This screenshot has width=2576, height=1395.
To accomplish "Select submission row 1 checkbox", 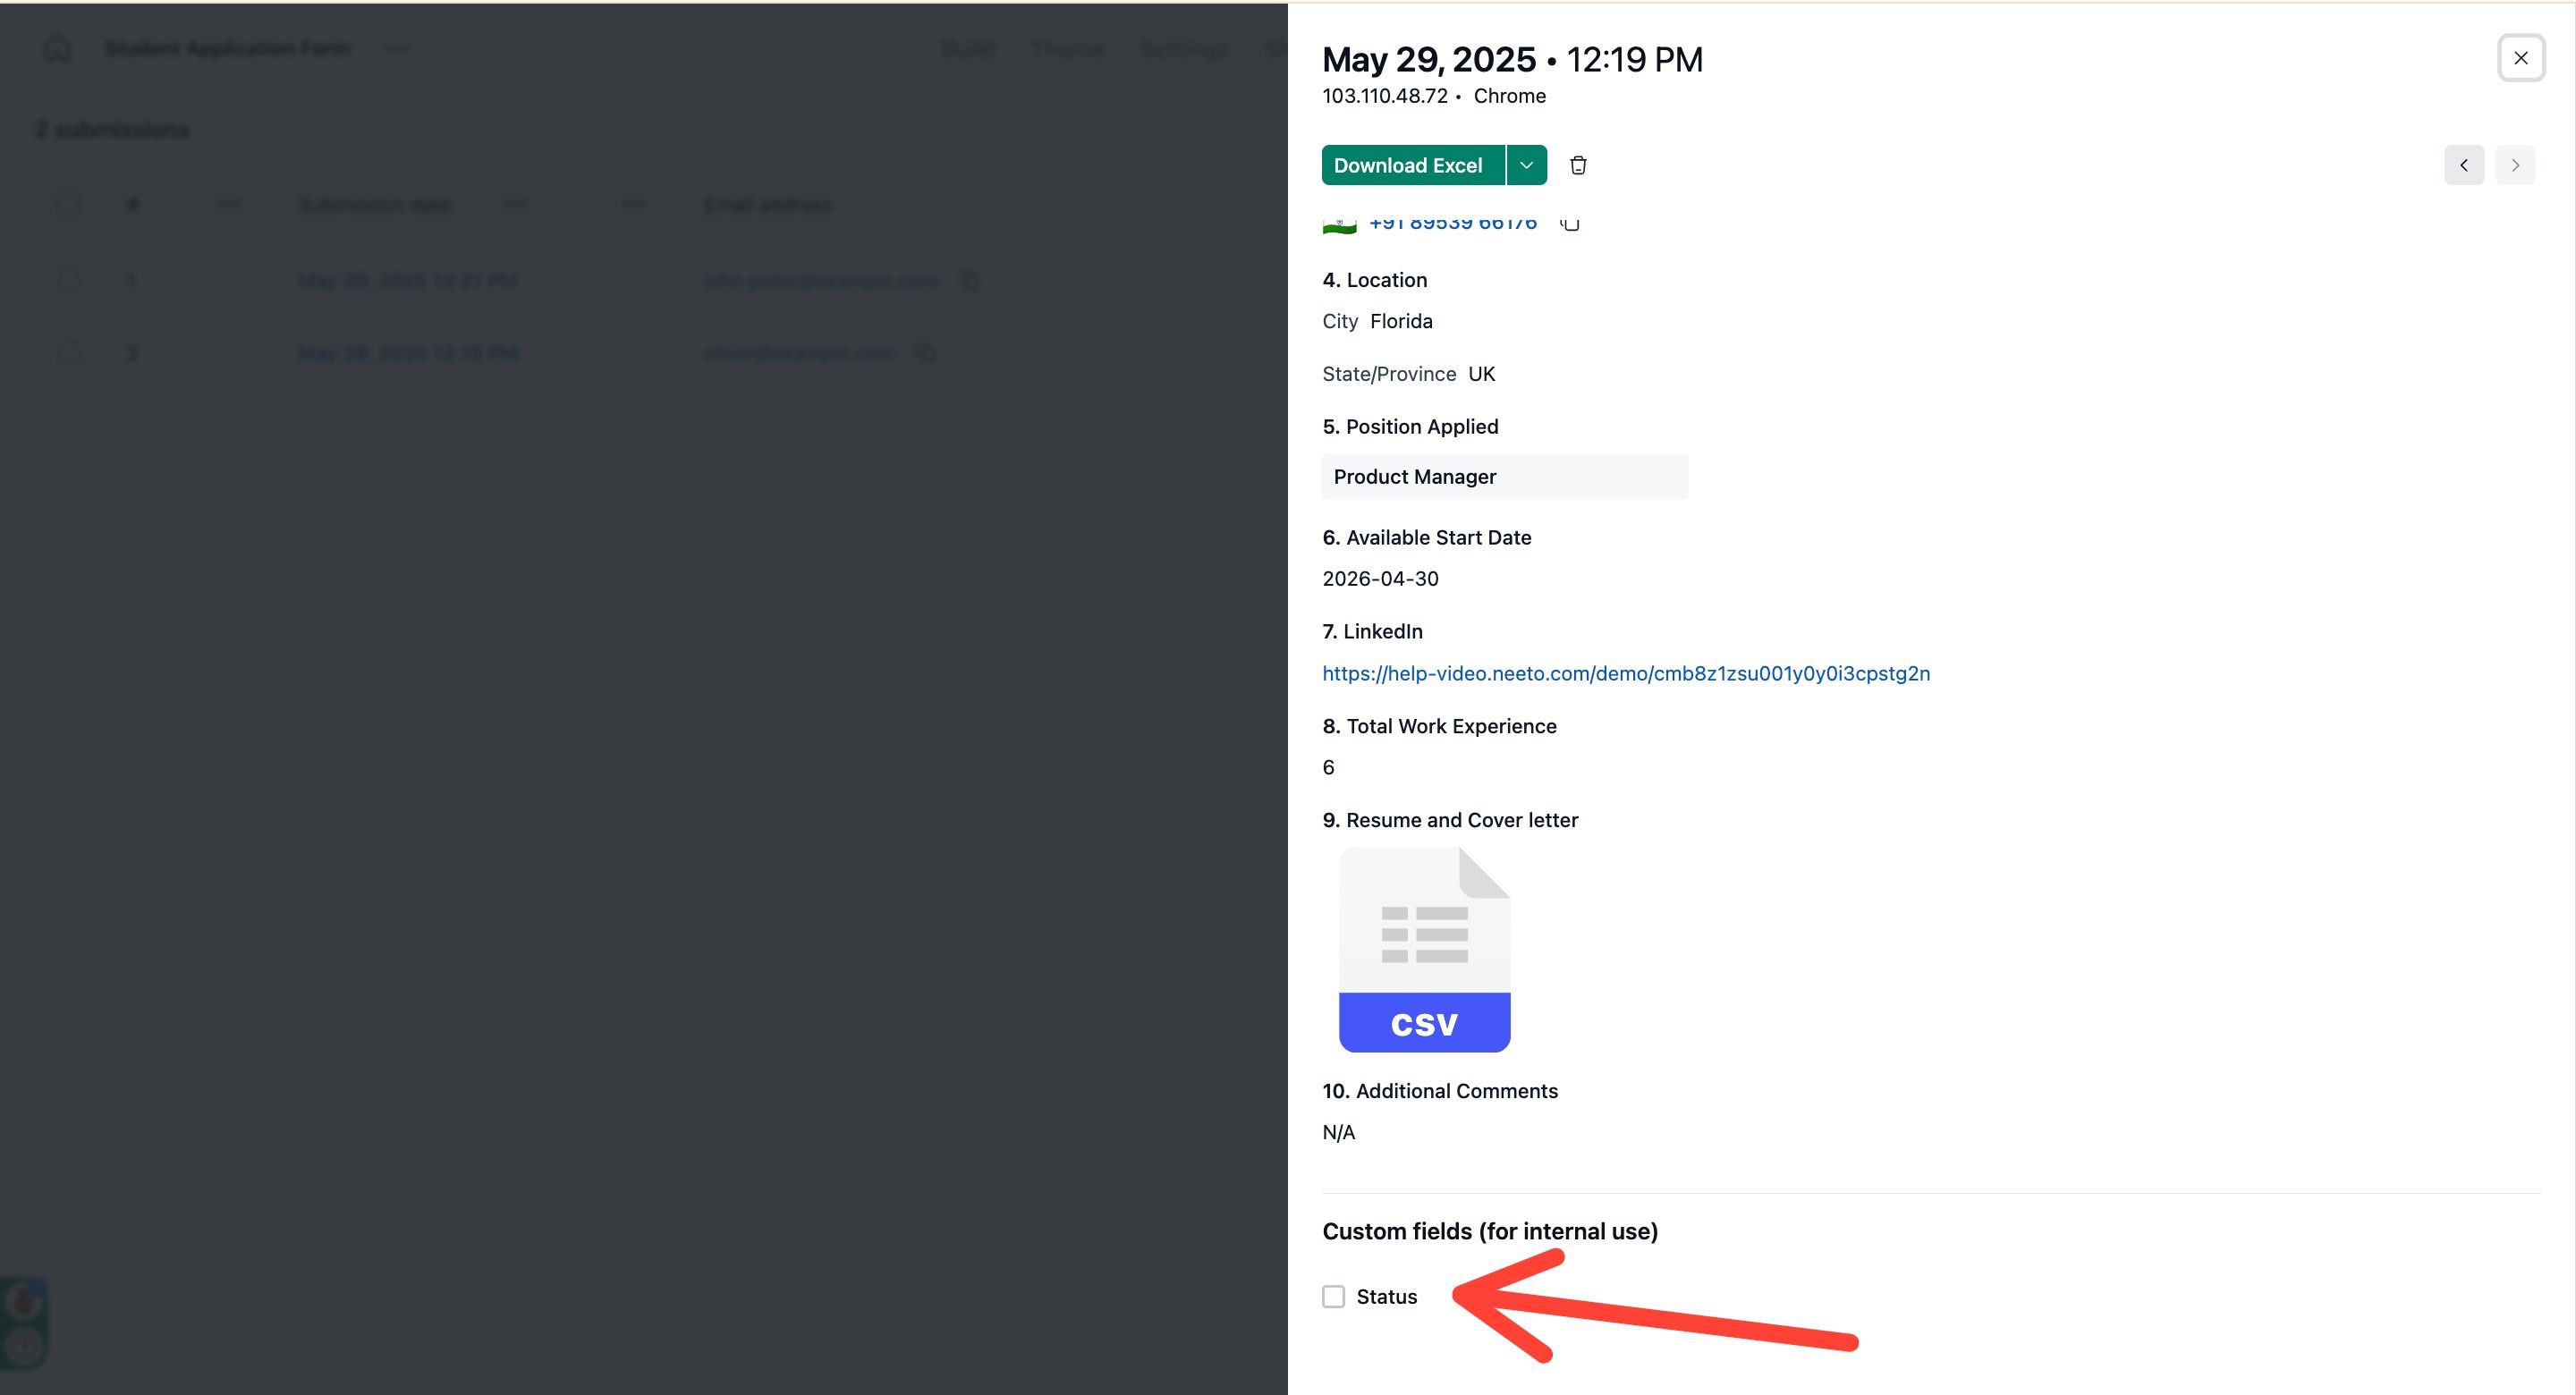I will click(x=69, y=280).
